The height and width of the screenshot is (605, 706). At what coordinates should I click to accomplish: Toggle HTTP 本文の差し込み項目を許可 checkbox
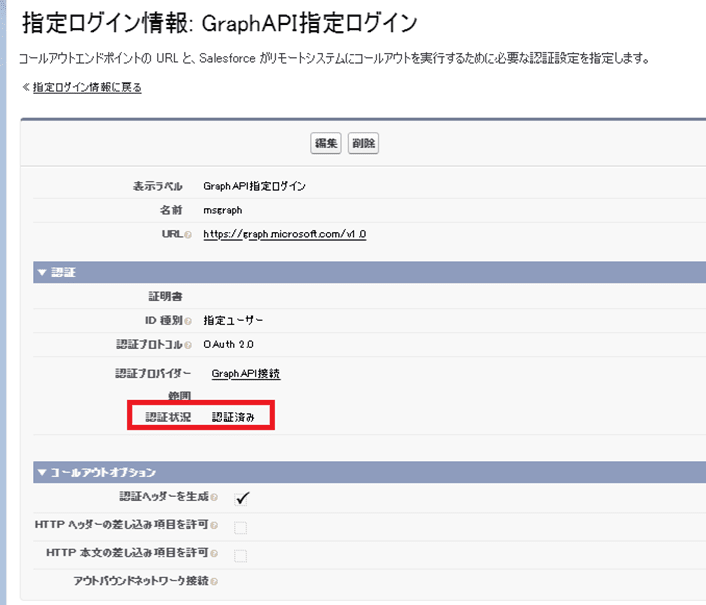point(240,556)
